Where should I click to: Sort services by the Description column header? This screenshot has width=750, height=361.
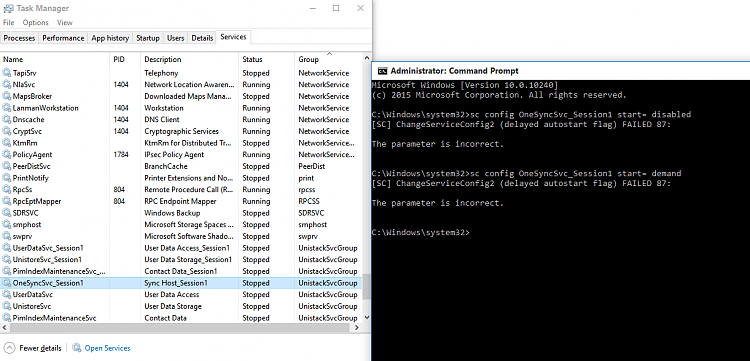190,59
